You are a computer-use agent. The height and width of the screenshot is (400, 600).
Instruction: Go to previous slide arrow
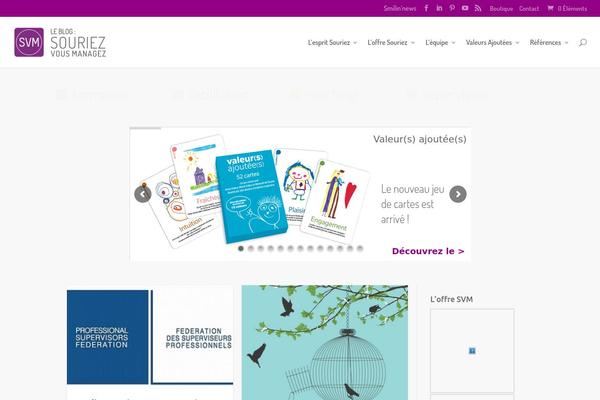[x=143, y=194]
